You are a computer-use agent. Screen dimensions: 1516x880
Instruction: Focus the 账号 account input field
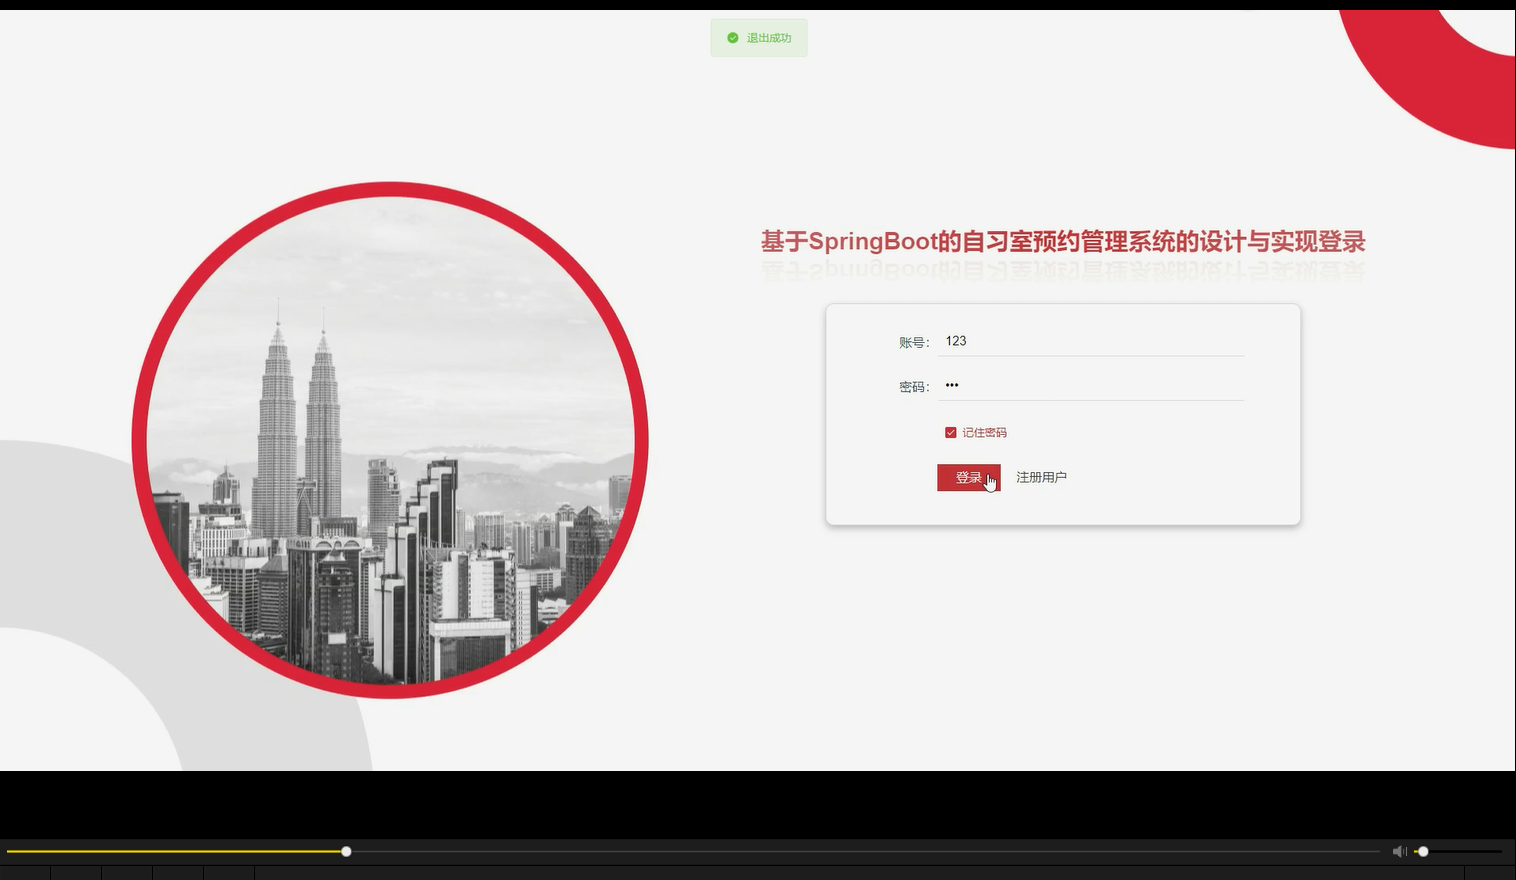pyautogui.click(x=1091, y=341)
